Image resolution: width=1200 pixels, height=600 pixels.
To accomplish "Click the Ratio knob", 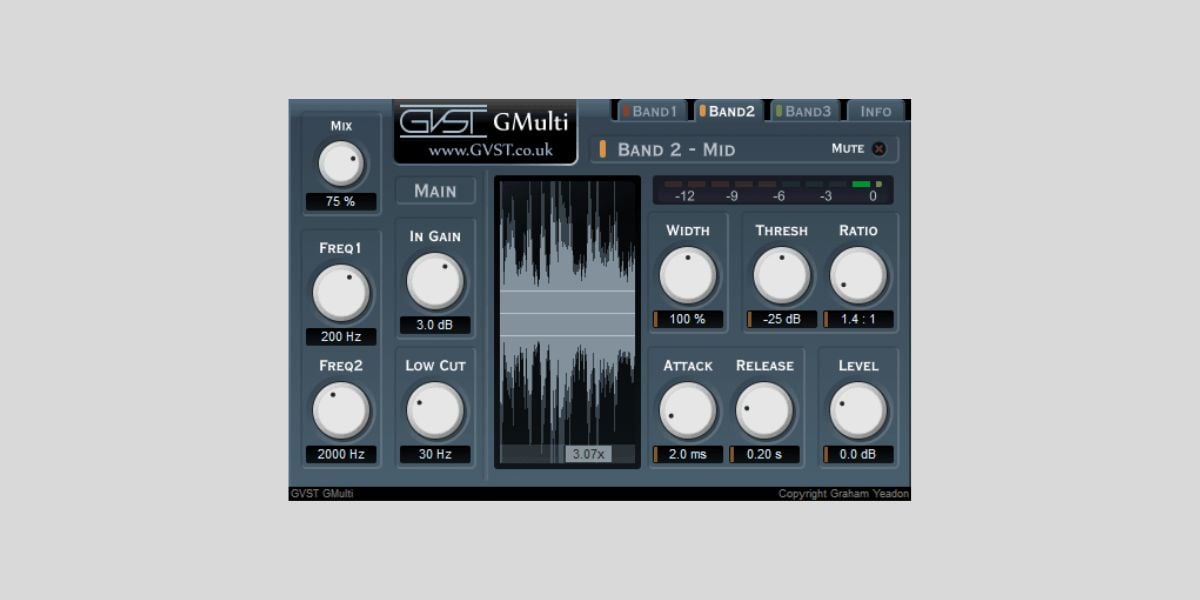I will coord(858,275).
